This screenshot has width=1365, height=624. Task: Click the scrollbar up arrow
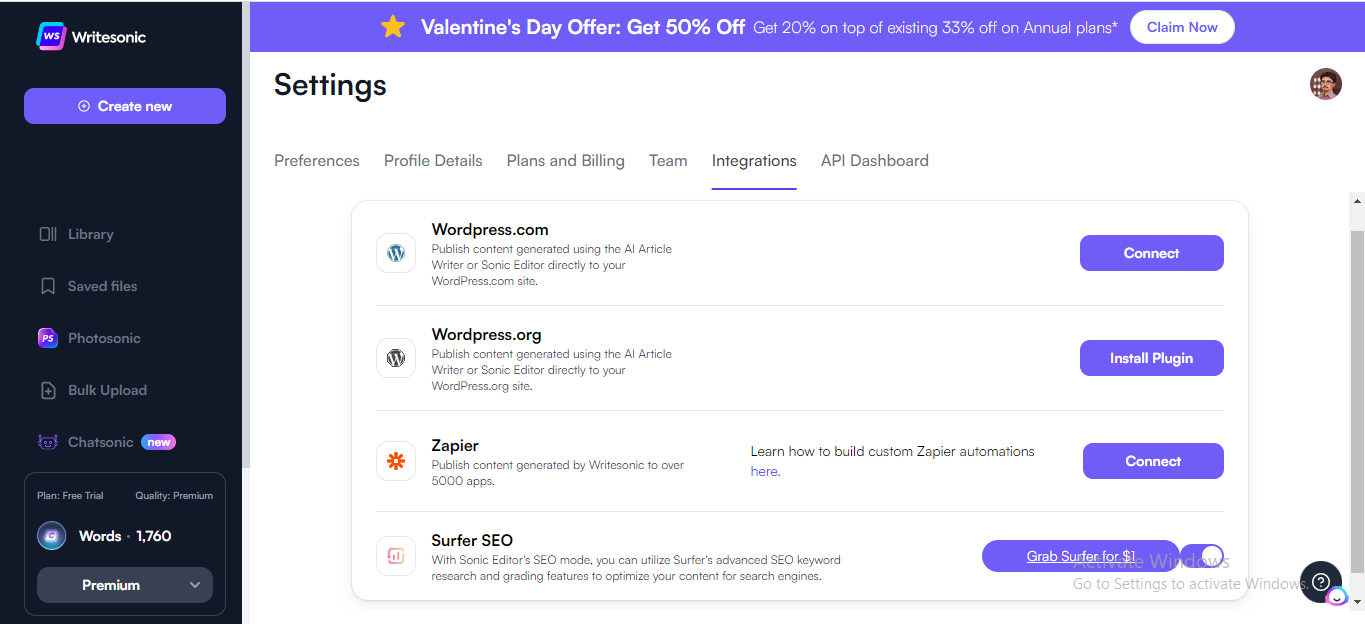pyautogui.click(x=1357, y=200)
